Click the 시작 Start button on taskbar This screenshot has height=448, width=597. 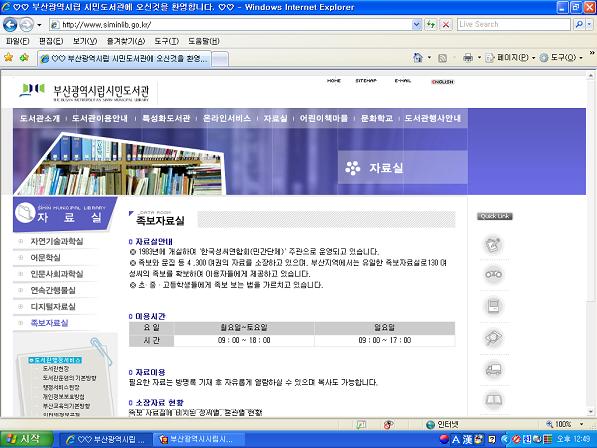point(26,439)
